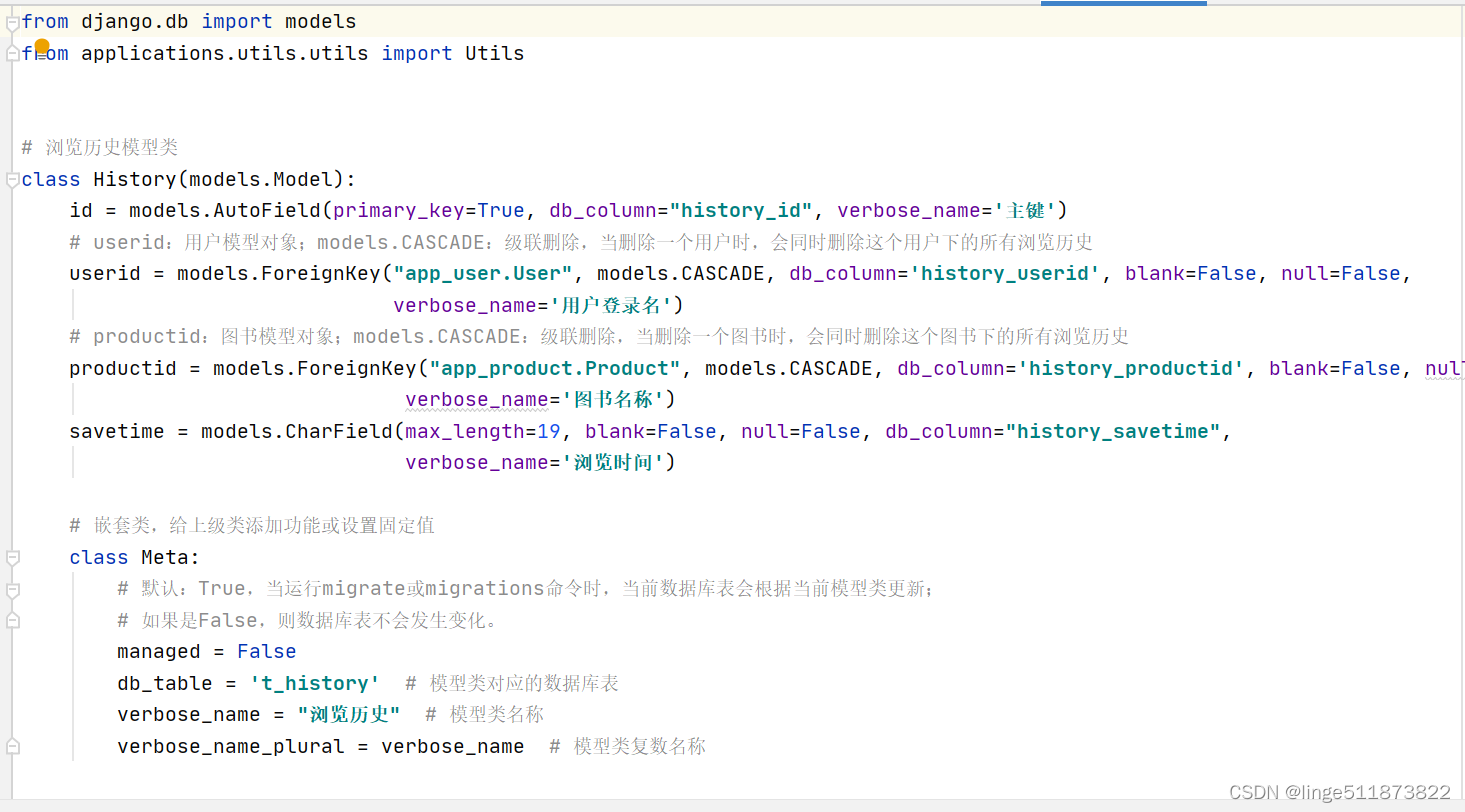Click managed attribute name
The image size is (1465, 812).
point(159,651)
